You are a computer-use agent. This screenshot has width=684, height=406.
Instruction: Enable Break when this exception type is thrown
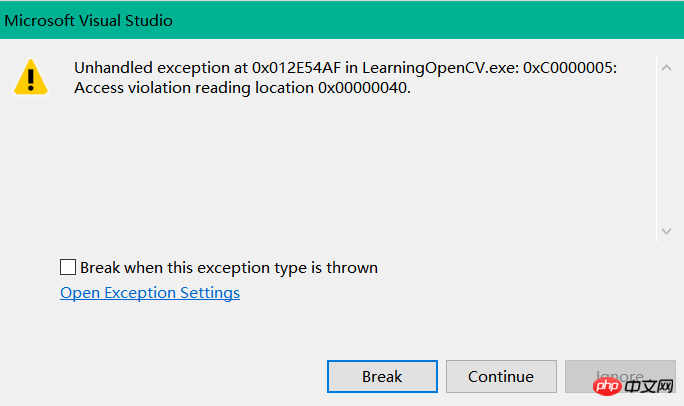[x=68, y=267]
